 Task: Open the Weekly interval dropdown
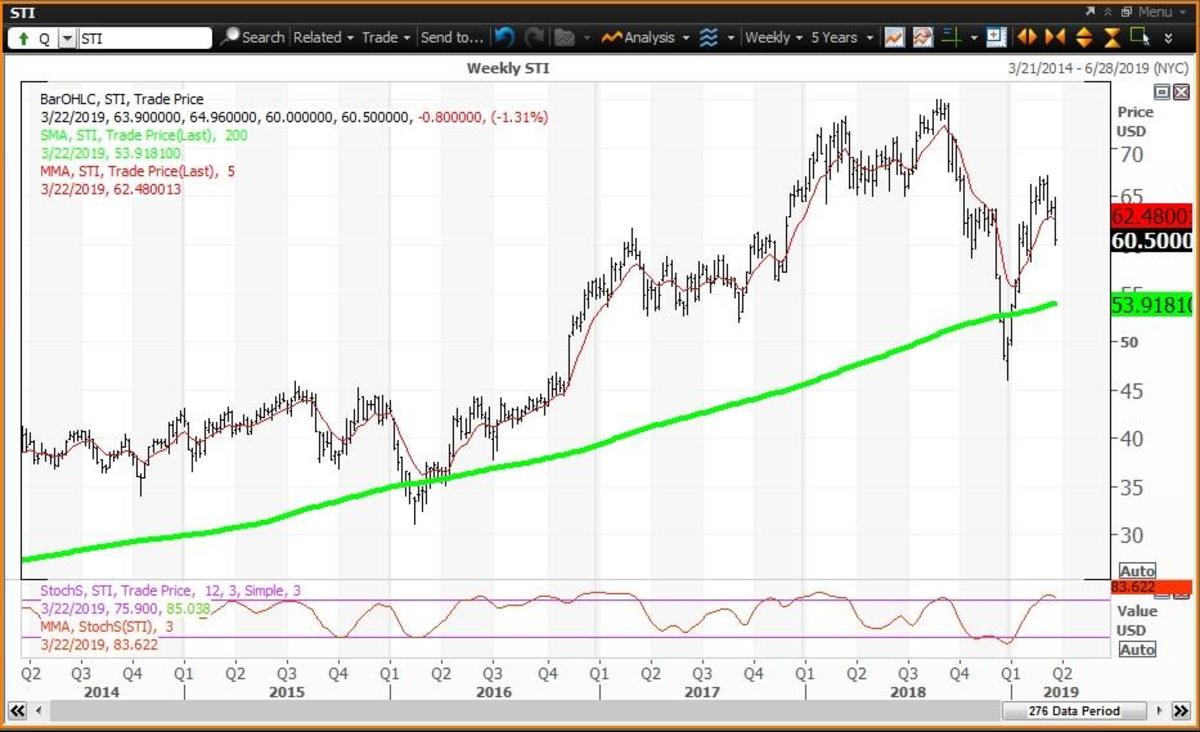tap(774, 38)
